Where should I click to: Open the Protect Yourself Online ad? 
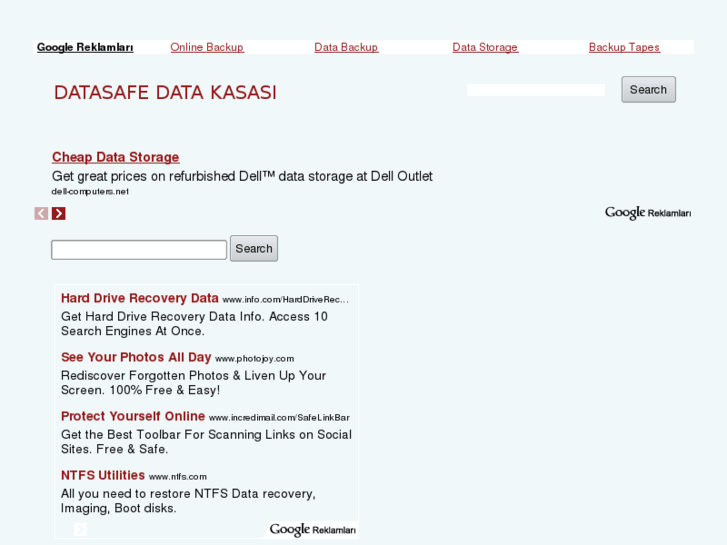[133, 416]
